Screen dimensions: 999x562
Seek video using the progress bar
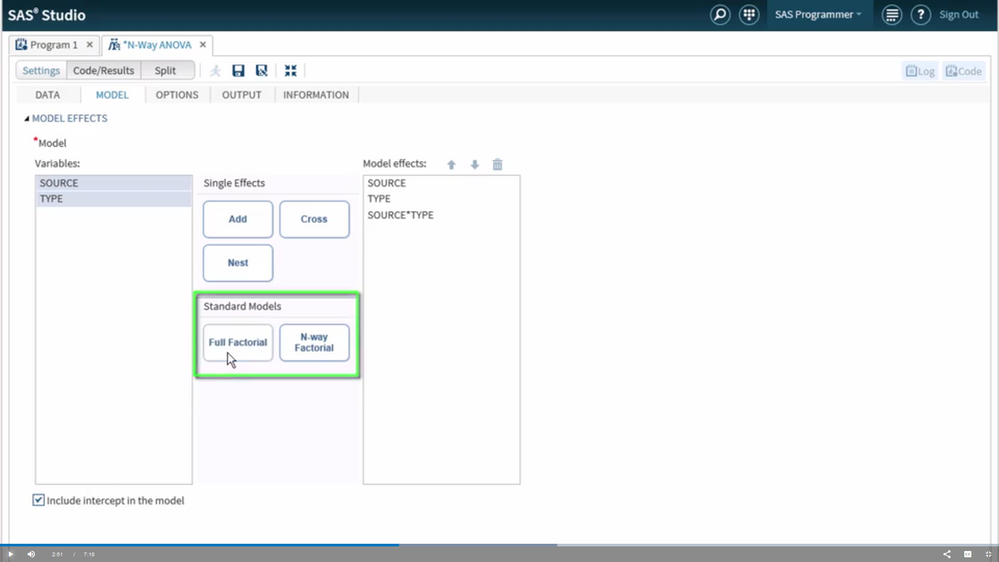point(500,545)
